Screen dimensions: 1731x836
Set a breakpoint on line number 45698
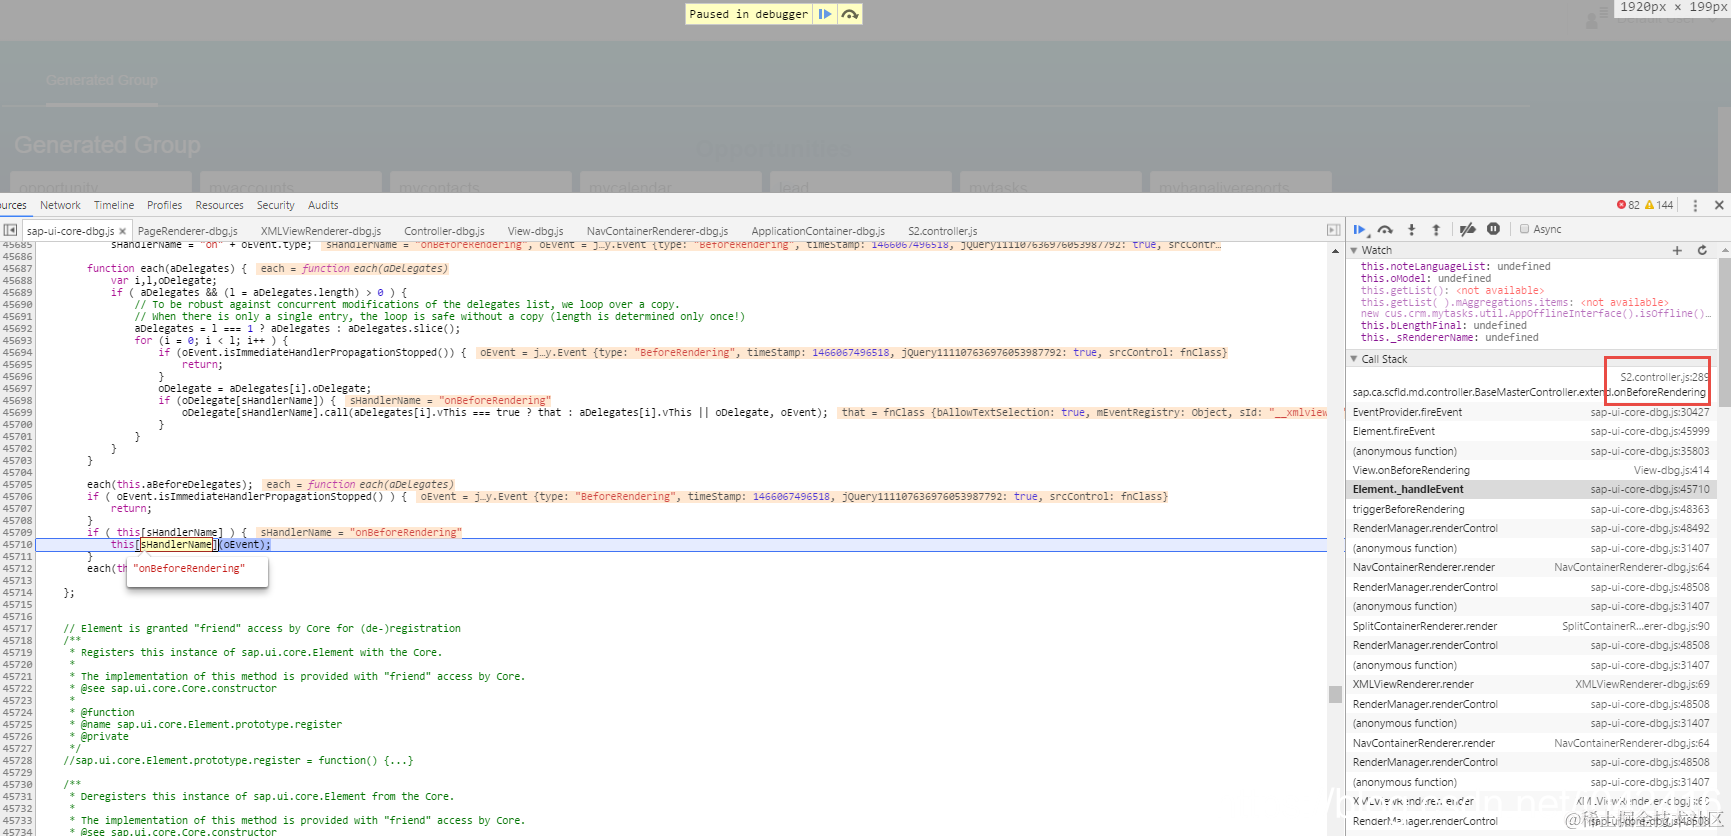[x=17, y=400]
